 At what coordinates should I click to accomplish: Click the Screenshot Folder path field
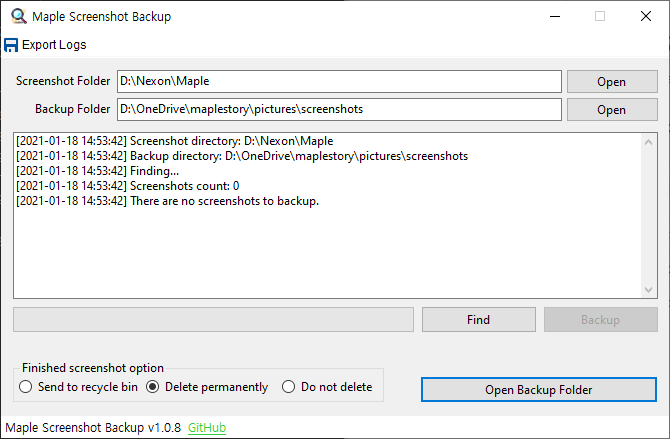point(339,81)
